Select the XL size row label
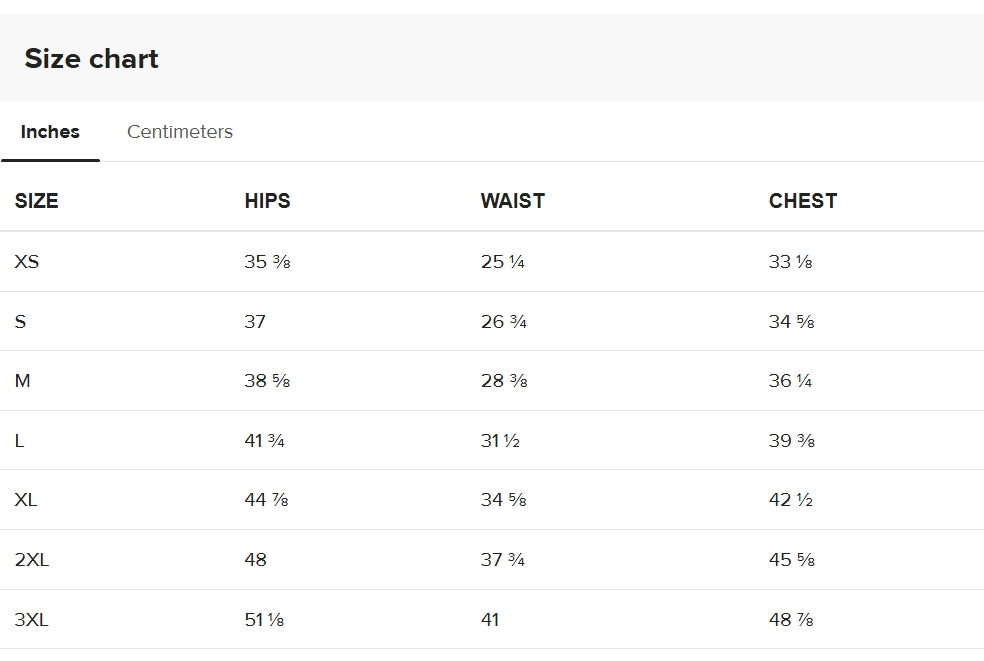The width and height of the screenshot is (984, 661). click(x=26, y=500)
